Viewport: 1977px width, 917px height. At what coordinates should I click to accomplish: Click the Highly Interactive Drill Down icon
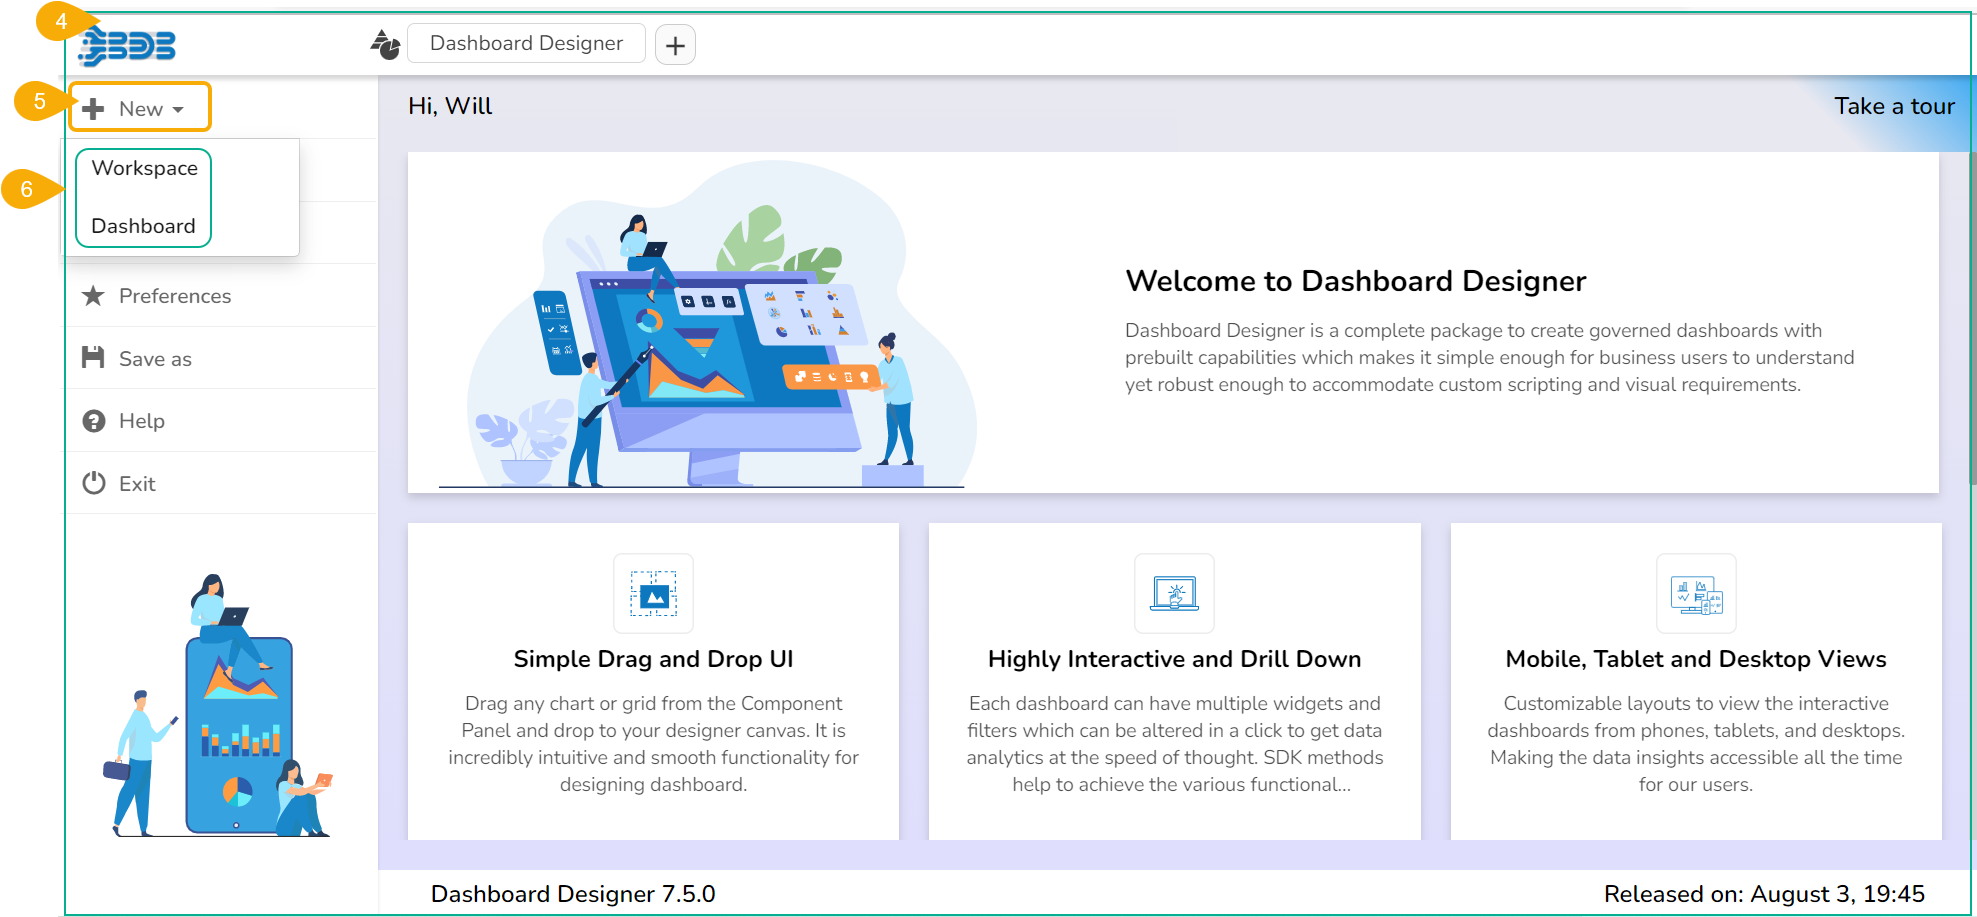tap(1174, 594)
